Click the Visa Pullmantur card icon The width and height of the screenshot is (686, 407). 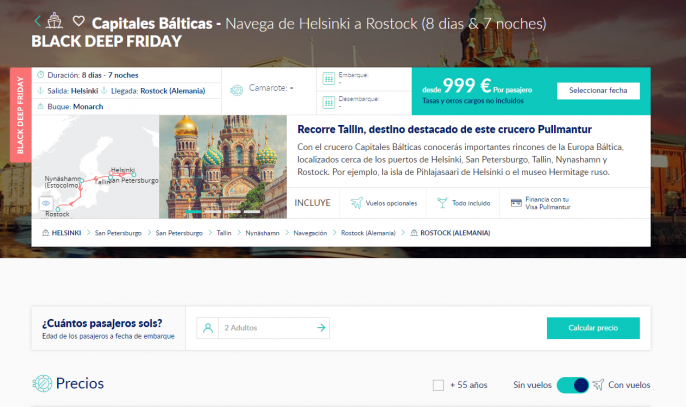pos(516,203)
